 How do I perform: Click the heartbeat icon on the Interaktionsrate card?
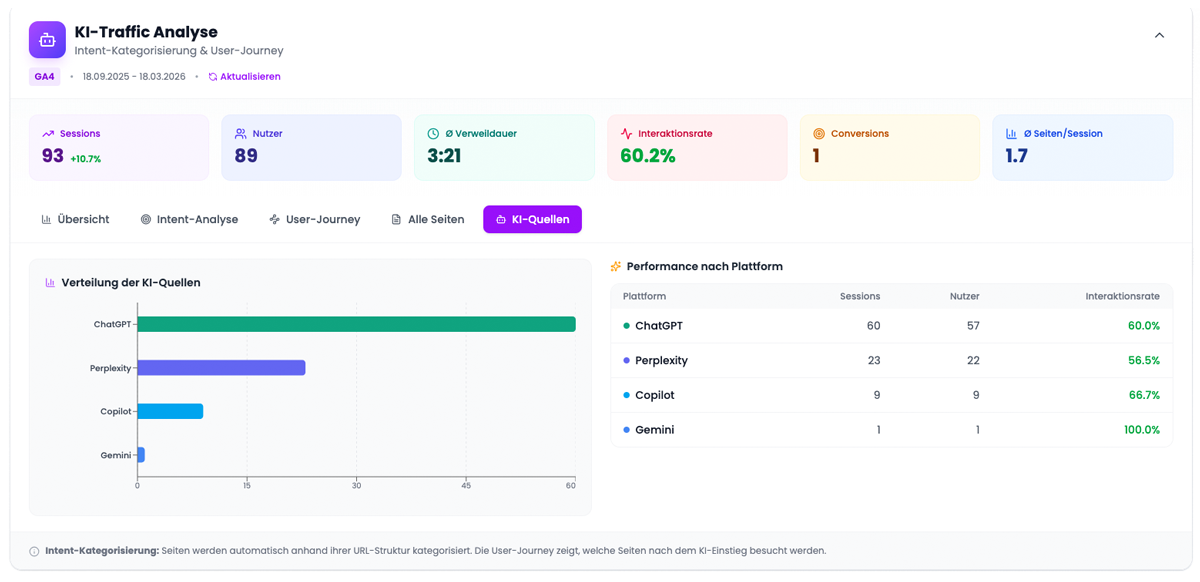pos(624,132)
